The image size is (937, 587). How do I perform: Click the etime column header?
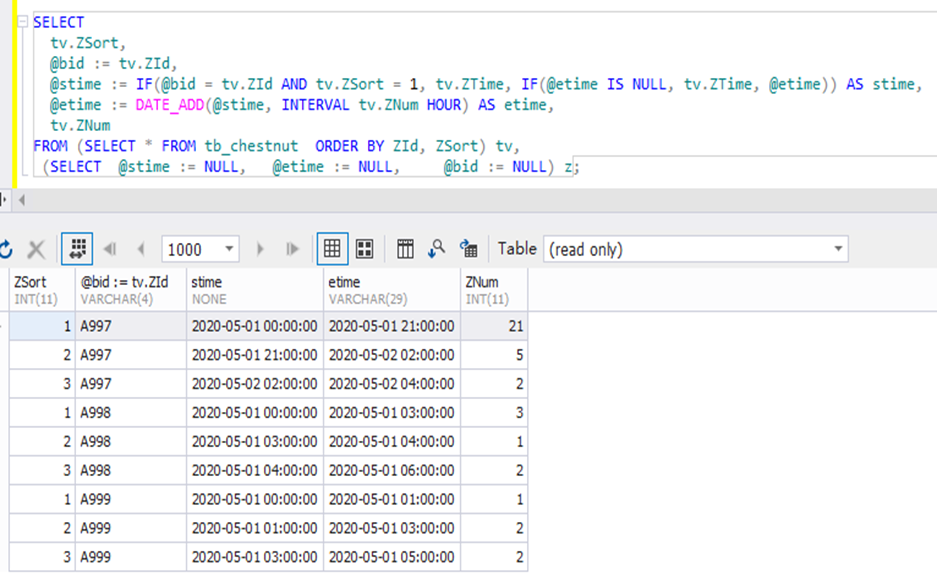pos(392,289)
